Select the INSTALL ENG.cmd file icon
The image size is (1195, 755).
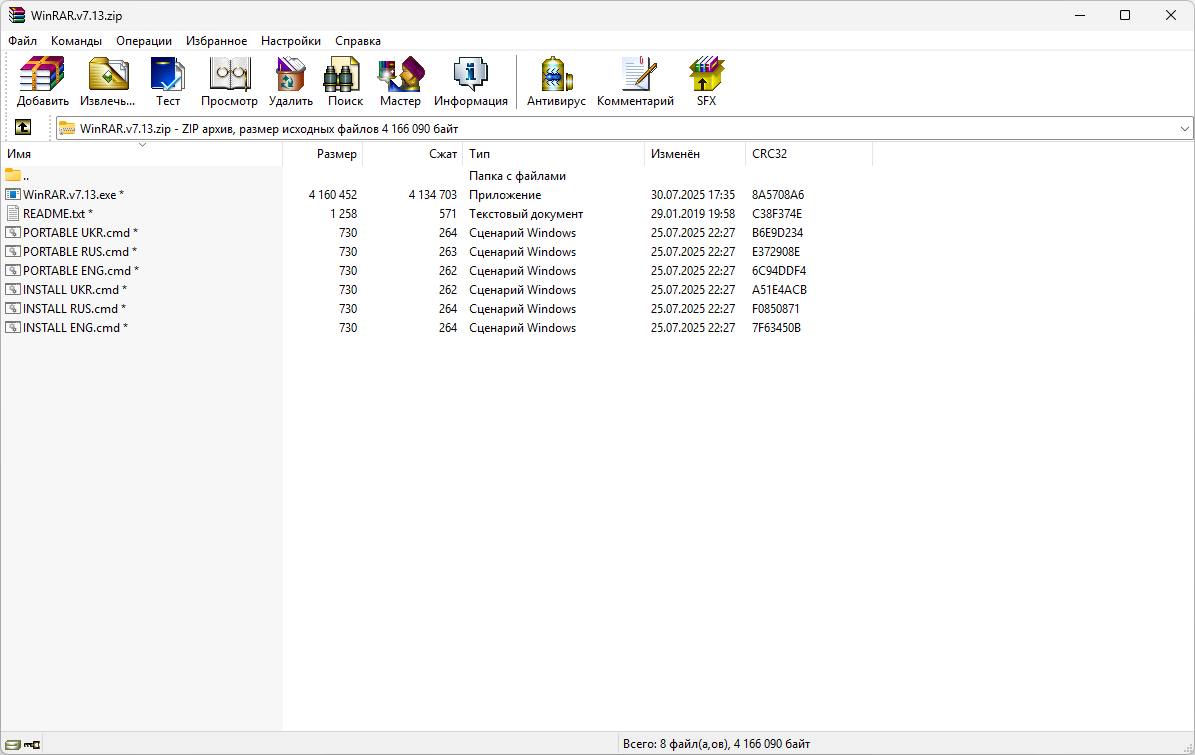[x=13, y=328]
